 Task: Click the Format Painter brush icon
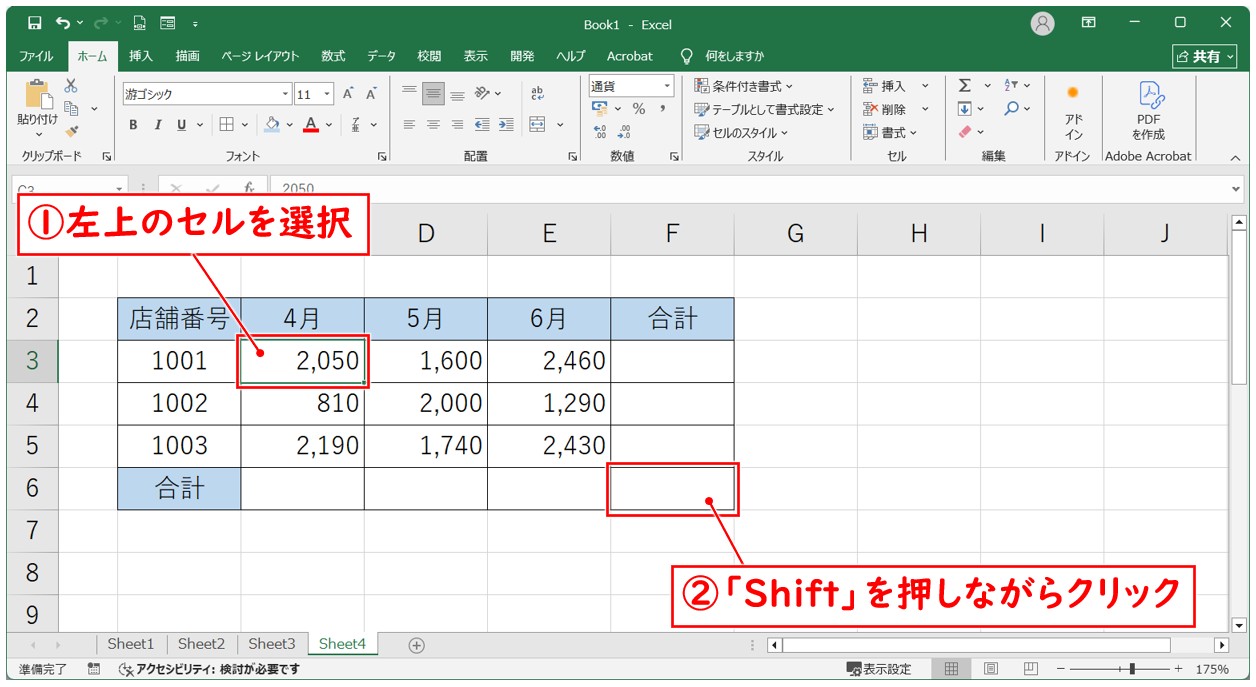[x=71, y=130]
